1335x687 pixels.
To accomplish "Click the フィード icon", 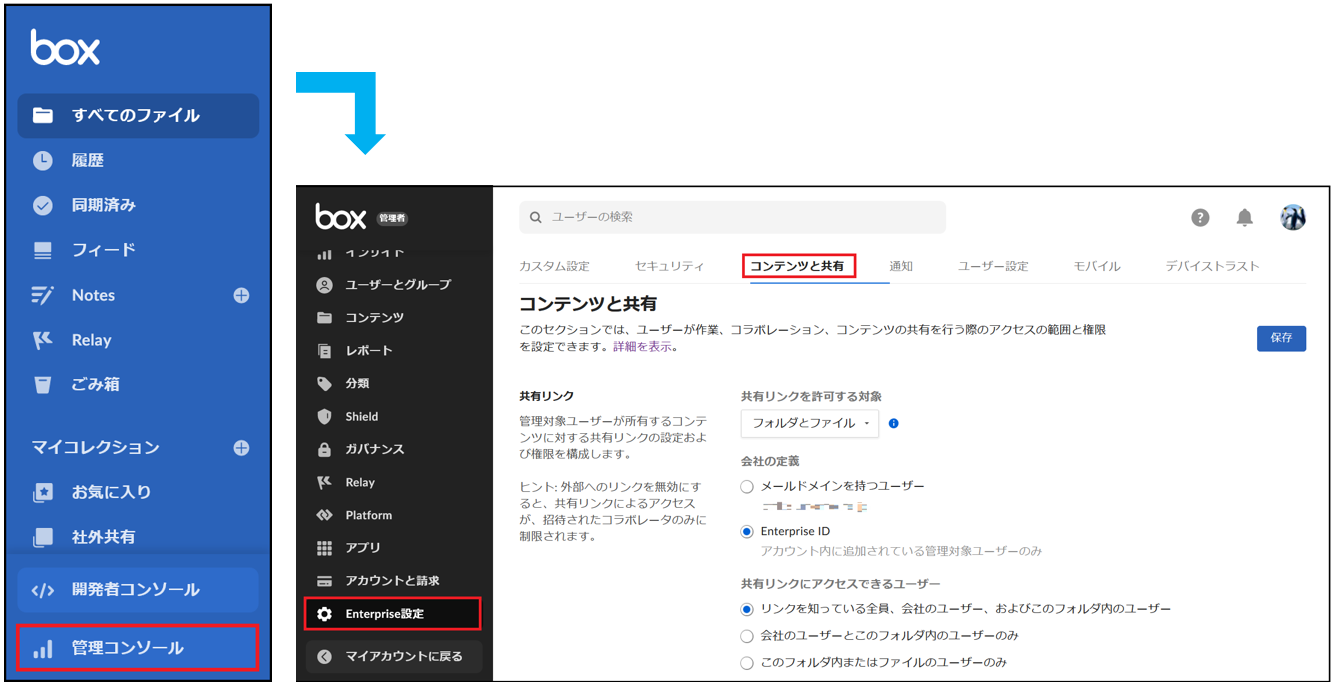I will tap(42, 250).
